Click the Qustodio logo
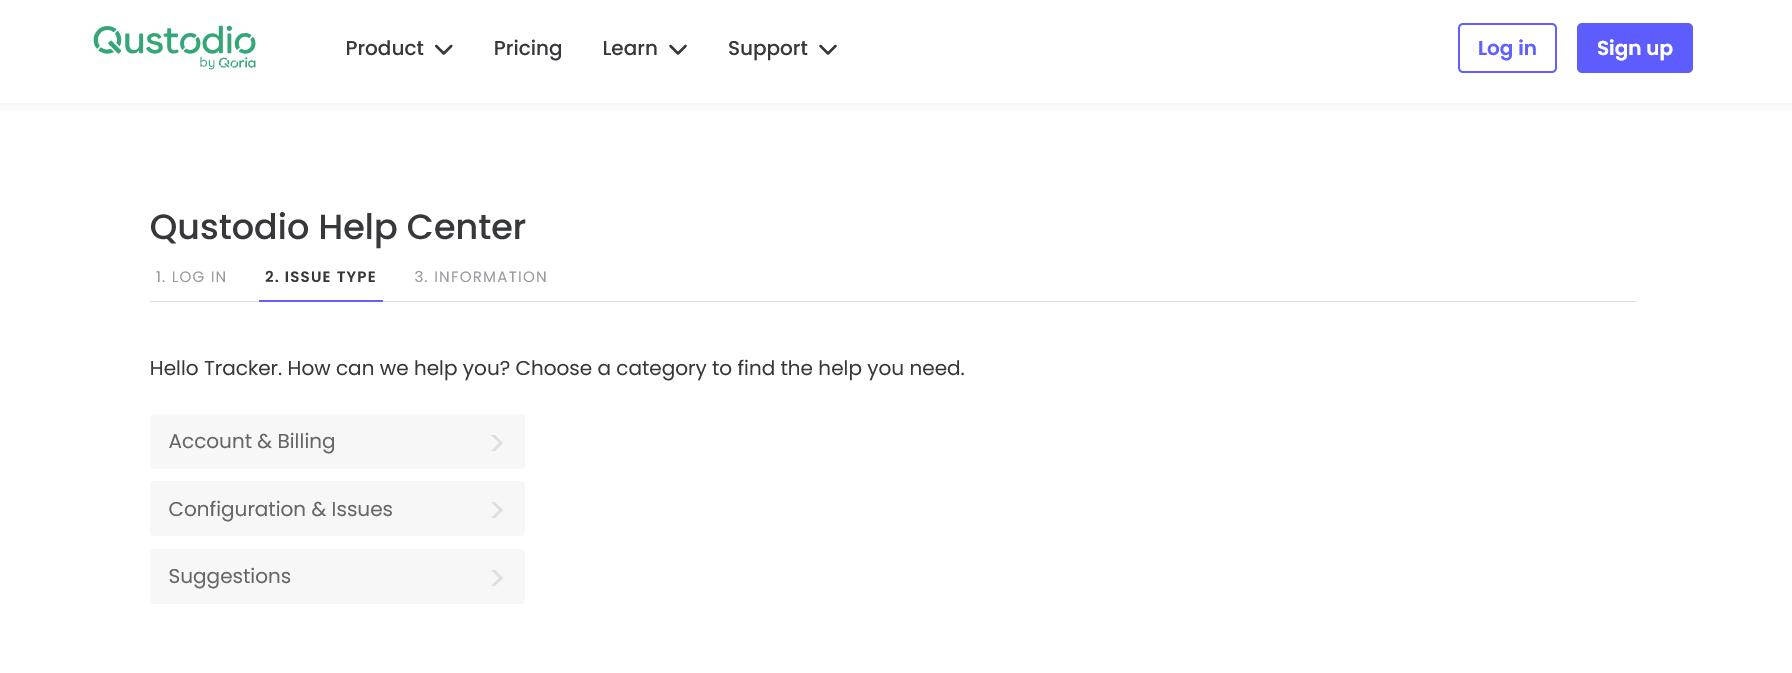 click(174, 47)
